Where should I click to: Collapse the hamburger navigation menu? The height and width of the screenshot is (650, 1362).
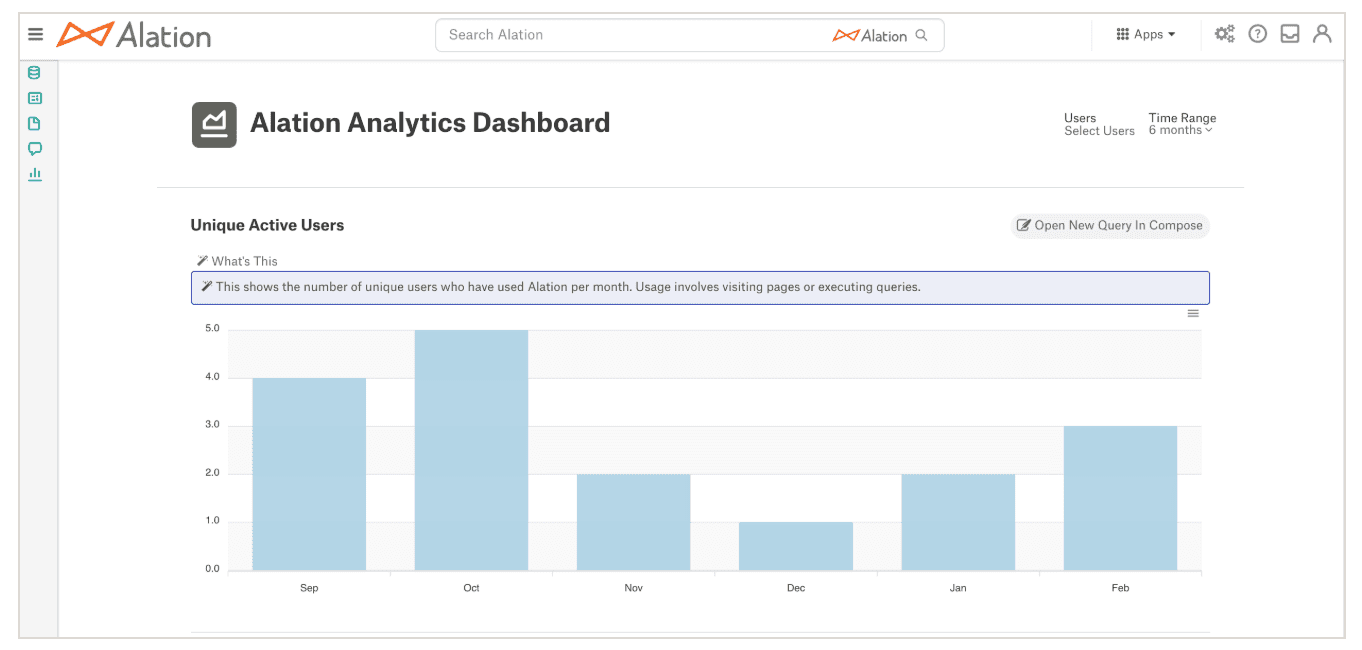point(35,33)
